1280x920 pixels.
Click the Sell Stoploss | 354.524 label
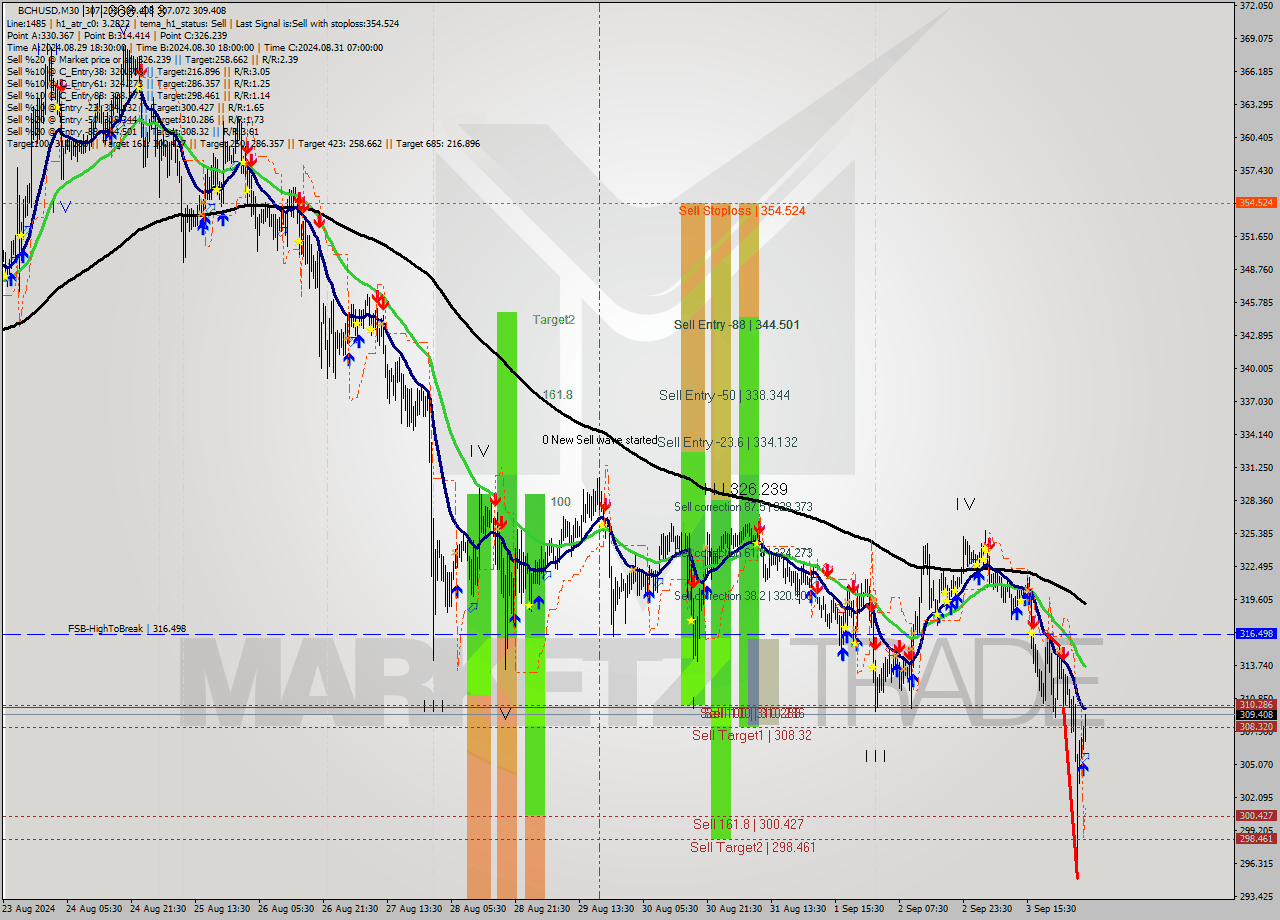click(x=741, y=210)
